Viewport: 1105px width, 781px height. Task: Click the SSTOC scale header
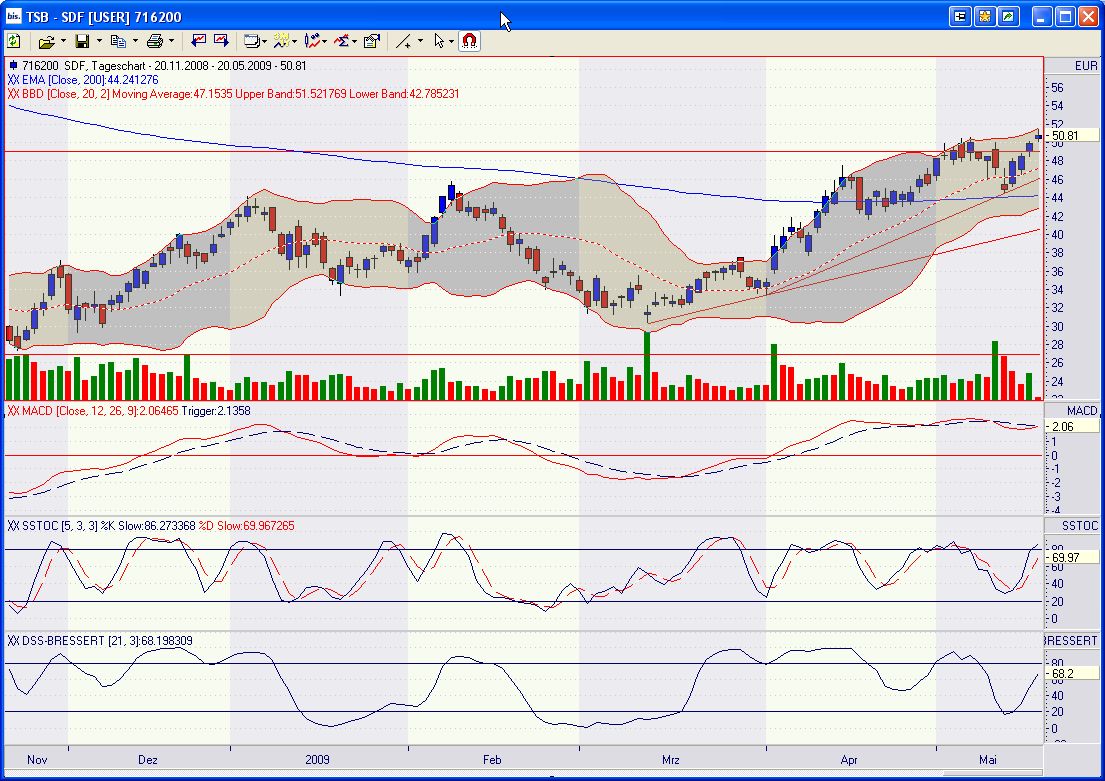(x=1080, y=526)
